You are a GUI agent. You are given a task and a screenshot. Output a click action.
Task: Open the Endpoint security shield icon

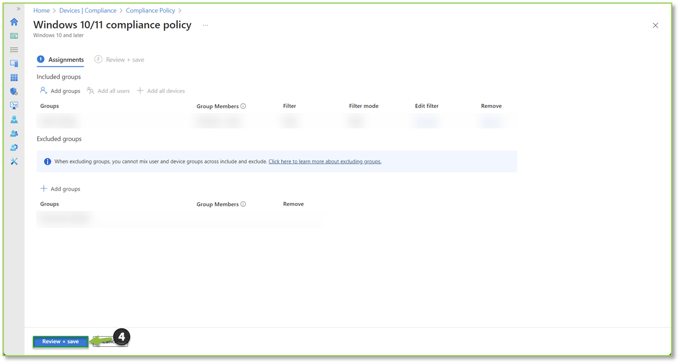click(x=14, y=92)
